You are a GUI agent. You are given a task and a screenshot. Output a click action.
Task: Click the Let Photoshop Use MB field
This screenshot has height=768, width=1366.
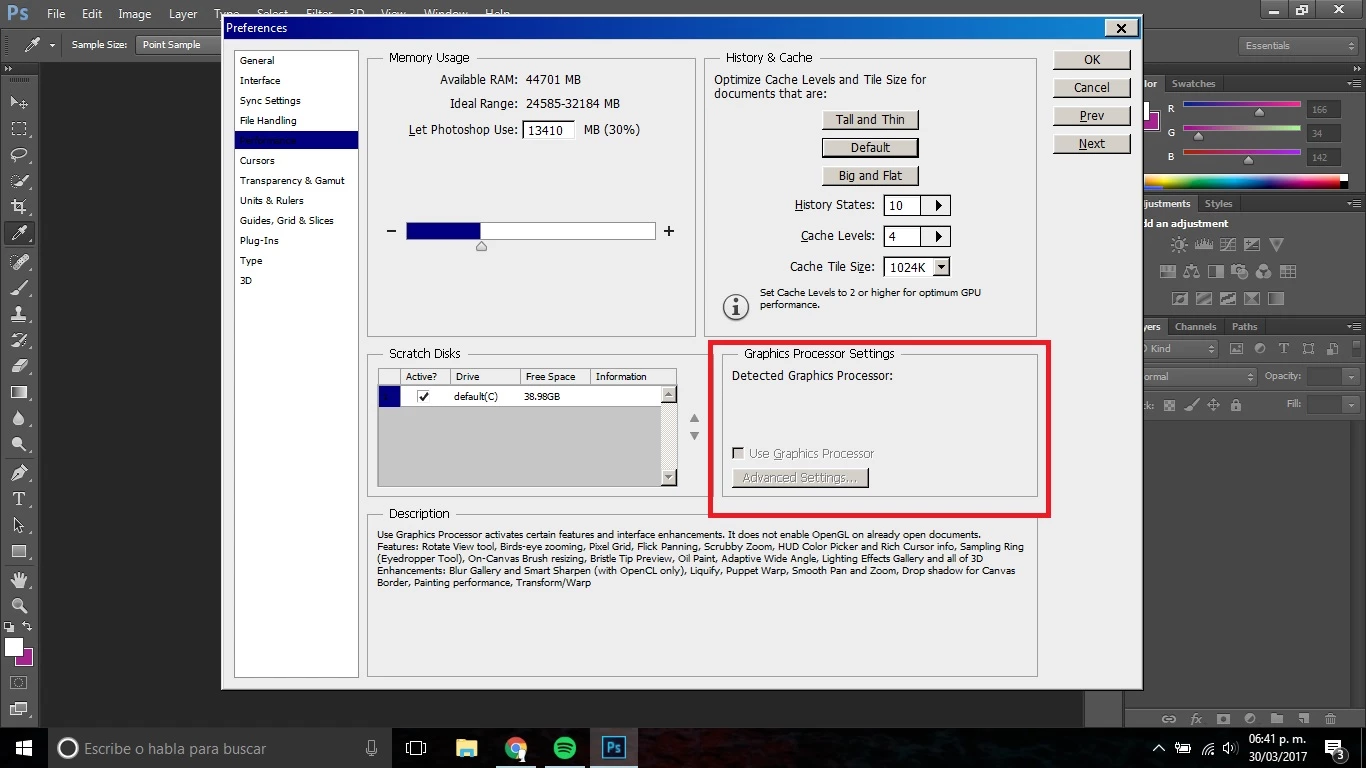(549, 130)
